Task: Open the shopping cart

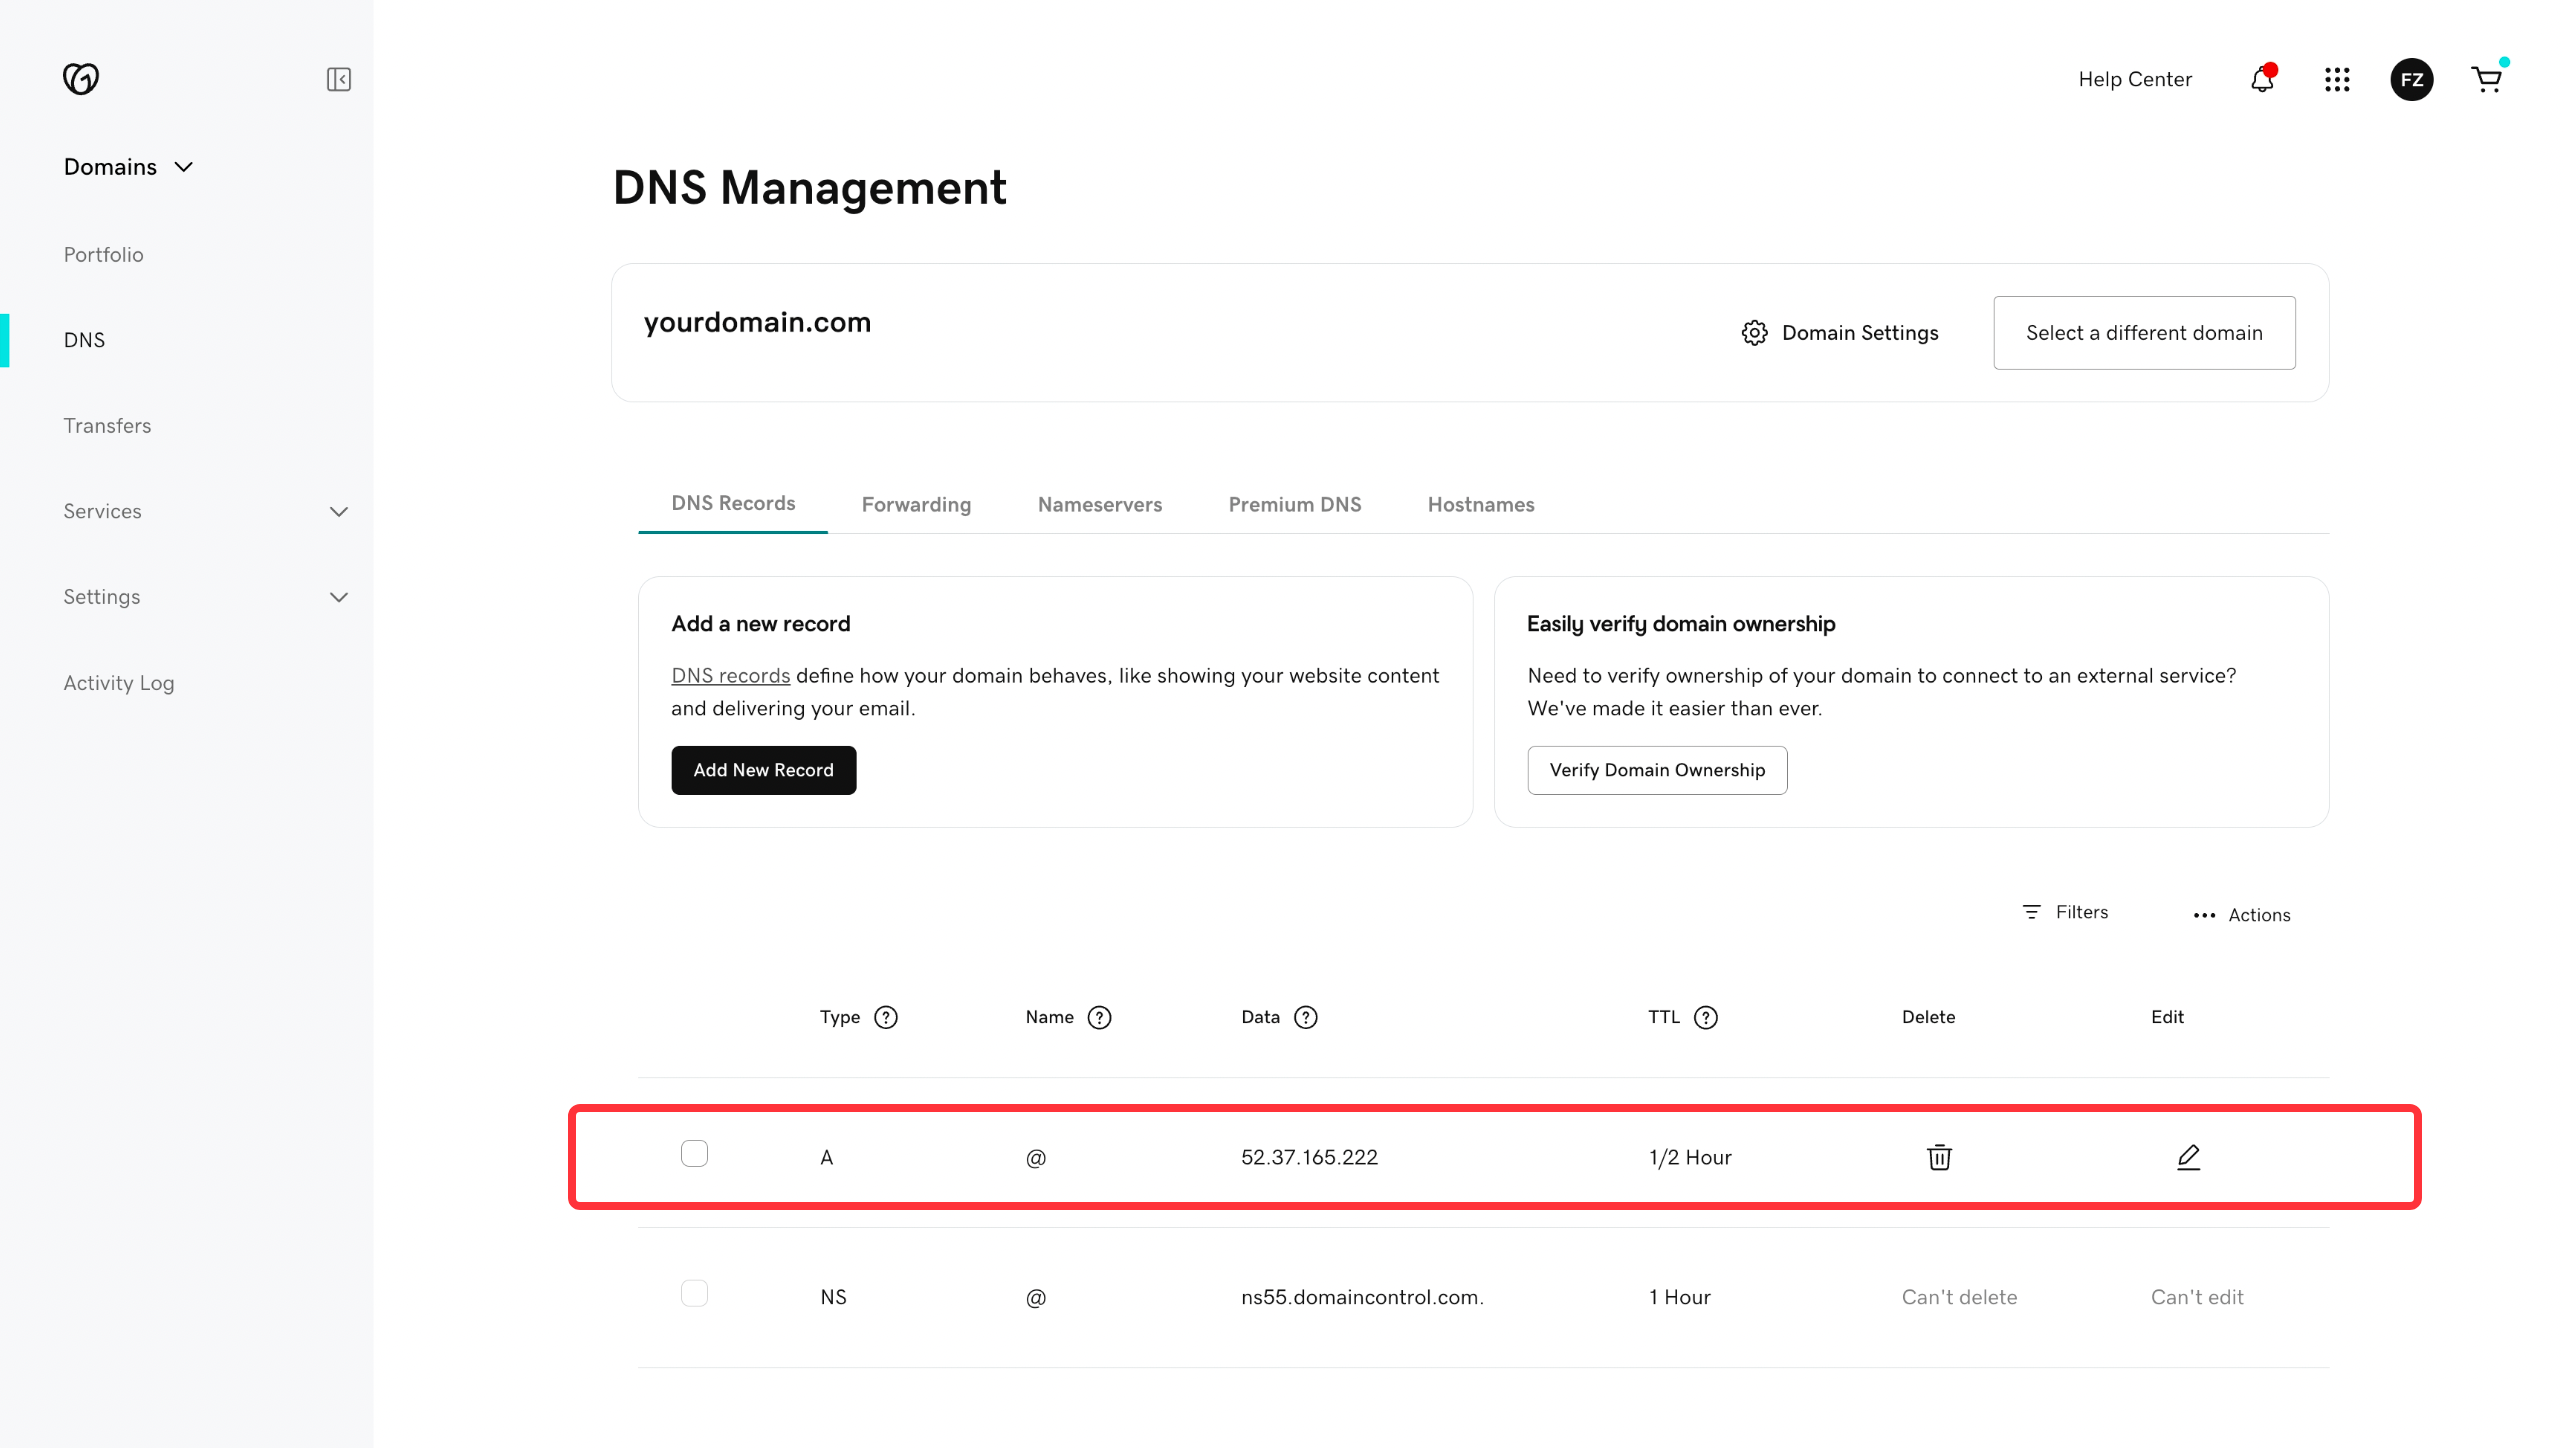Action: pos(2487,79)
